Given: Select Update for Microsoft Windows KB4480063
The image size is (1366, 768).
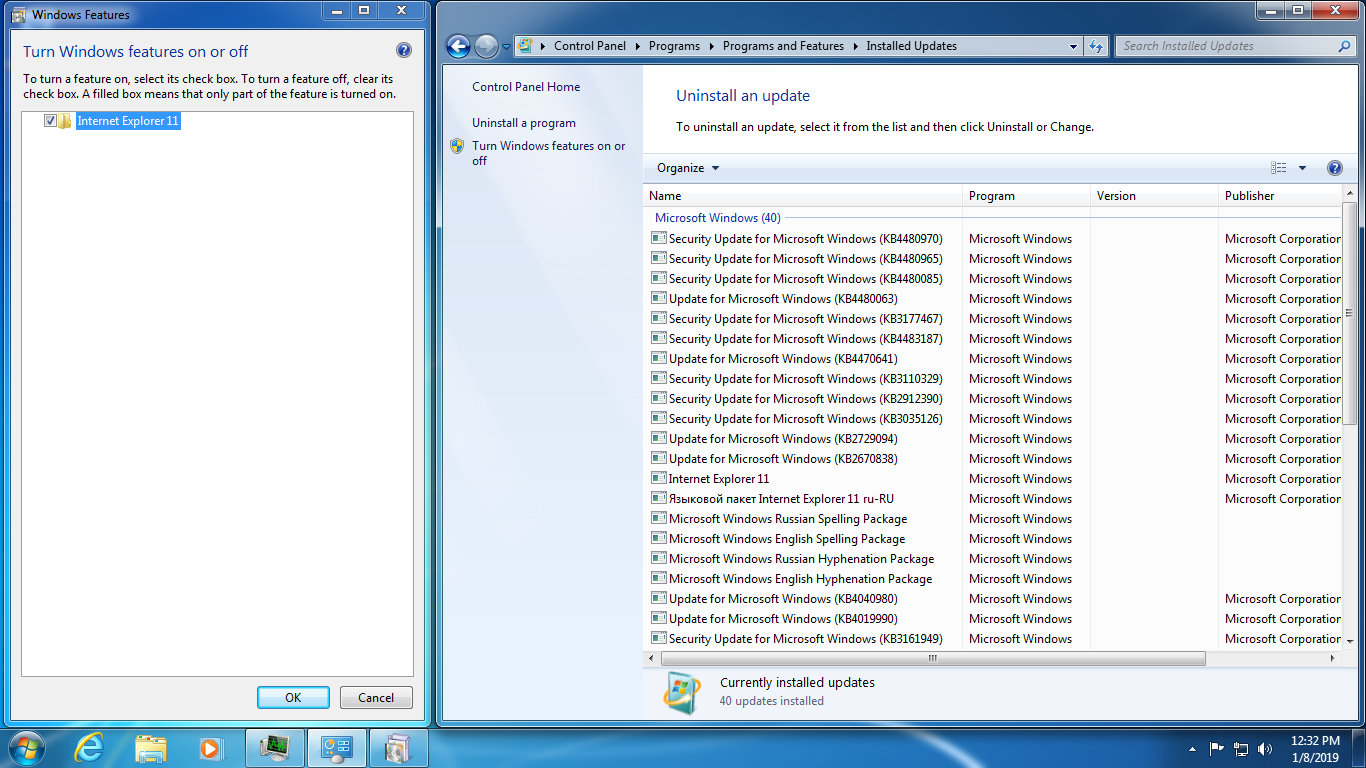Looking at the screenshot, I should tap(783, 299).
